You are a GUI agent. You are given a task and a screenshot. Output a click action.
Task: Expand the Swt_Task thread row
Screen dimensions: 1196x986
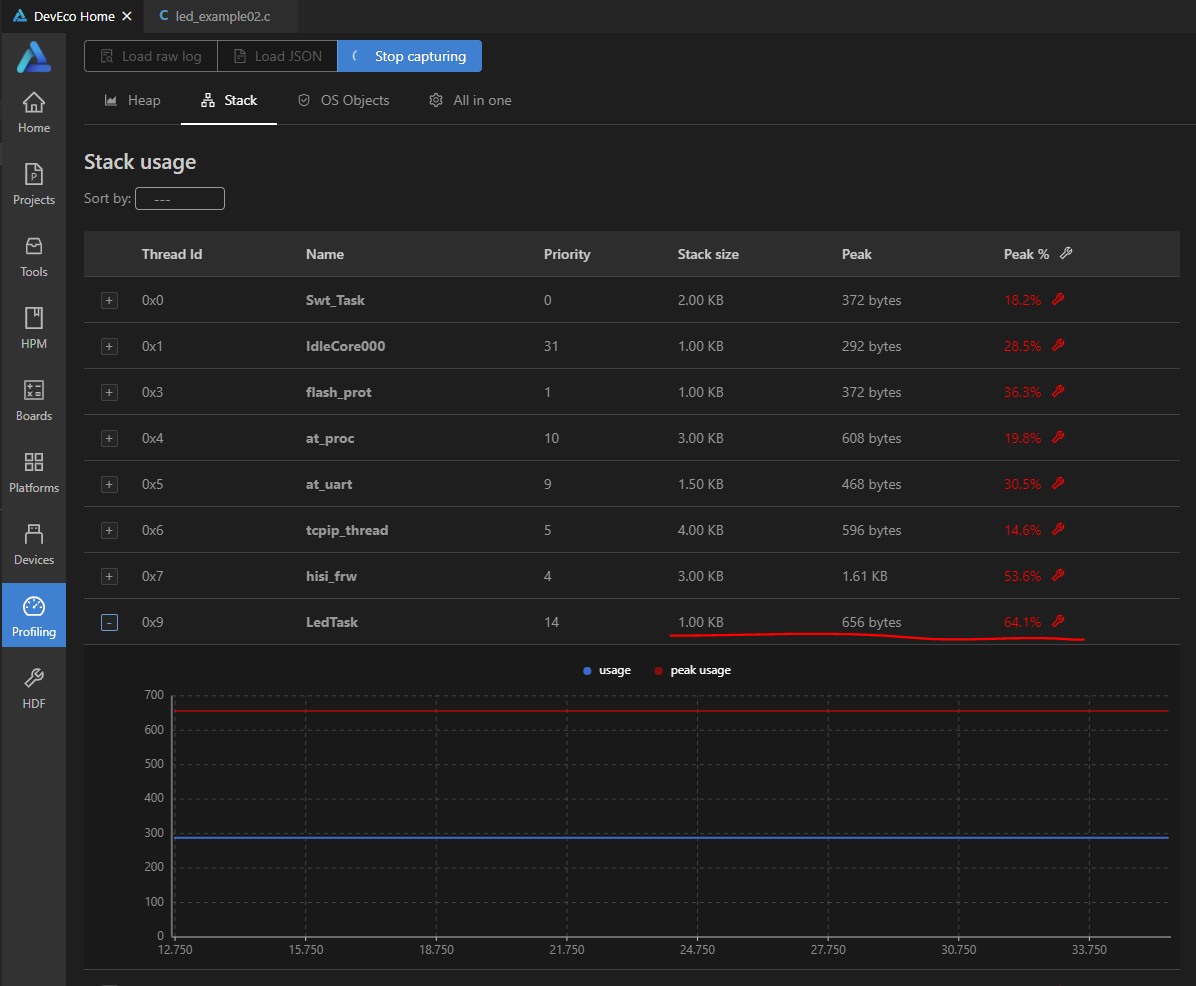(x=110, y=300)
